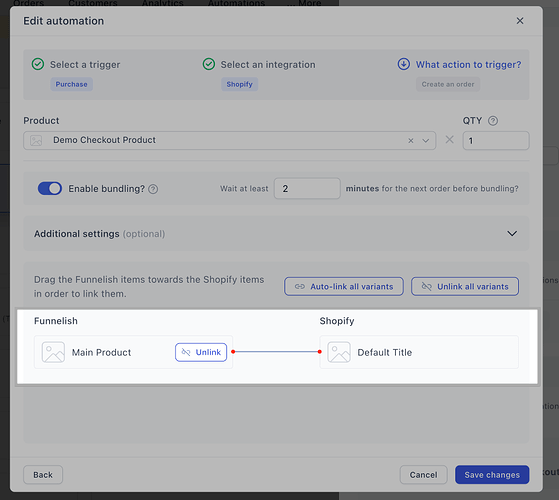This screenshot has width=559, height=500.
Task: Click Unlink all variants button
Action: (x=465, y=287)
